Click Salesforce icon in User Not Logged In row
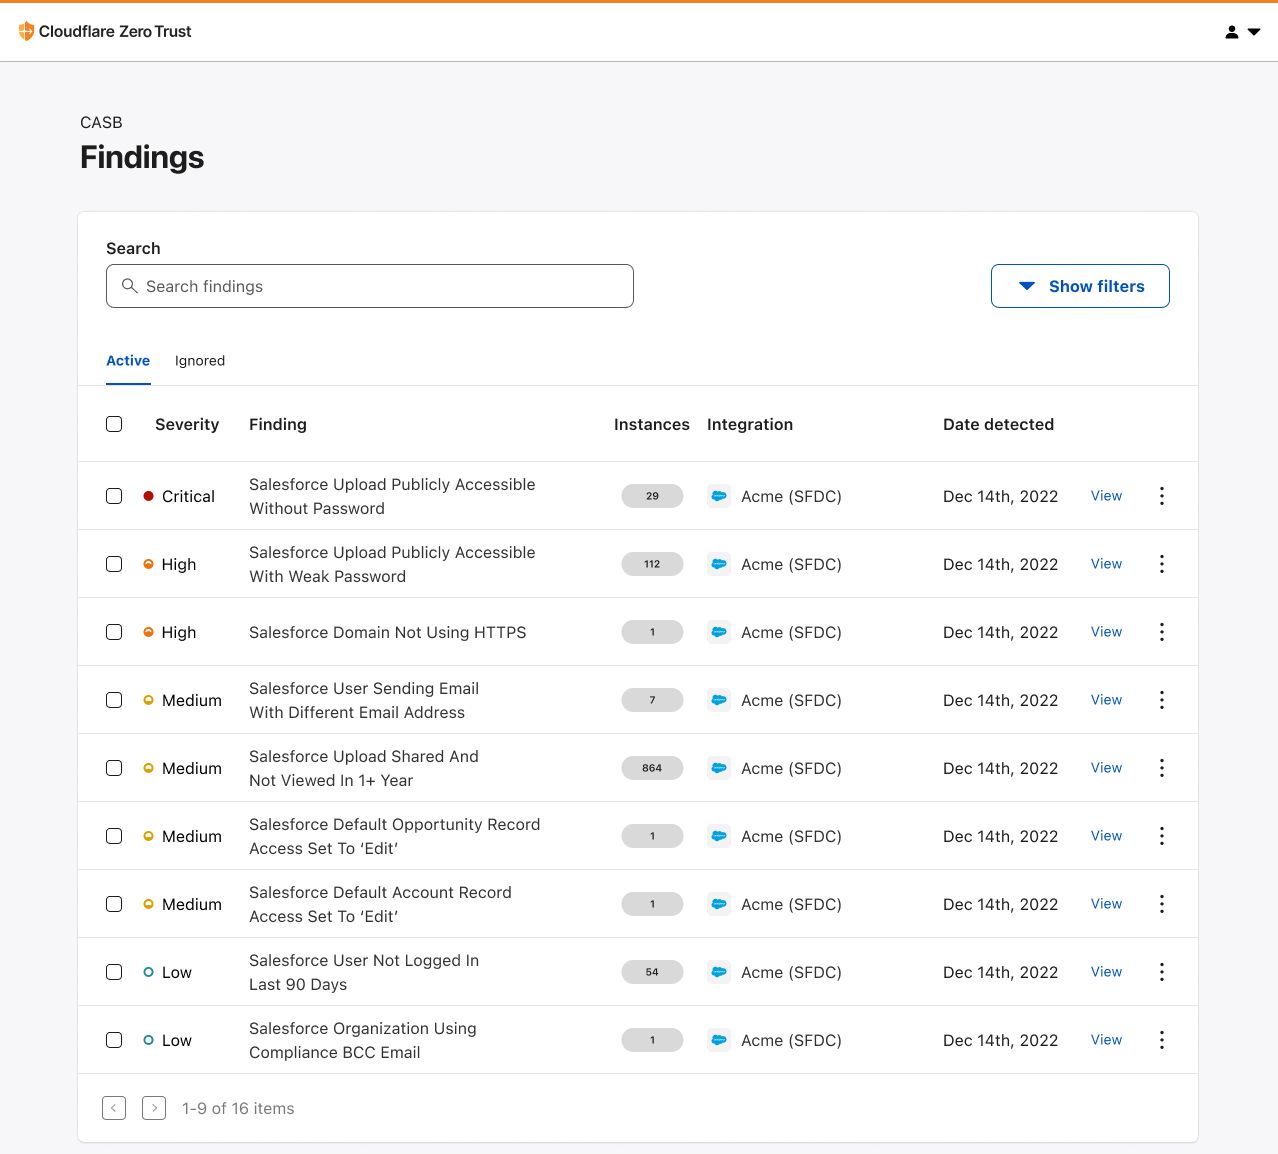 click(719, 972)
